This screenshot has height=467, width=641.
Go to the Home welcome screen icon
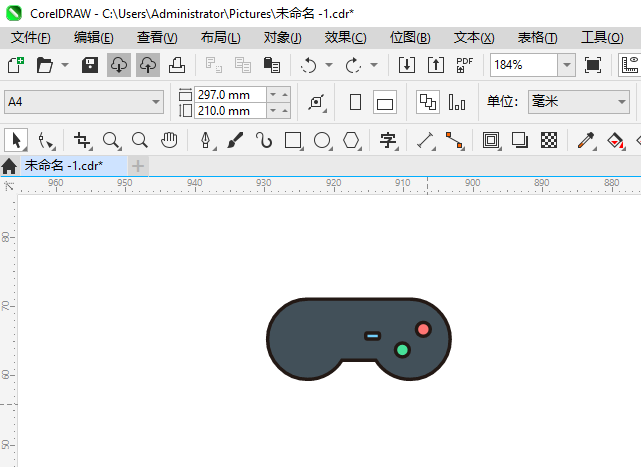[9, 166]
